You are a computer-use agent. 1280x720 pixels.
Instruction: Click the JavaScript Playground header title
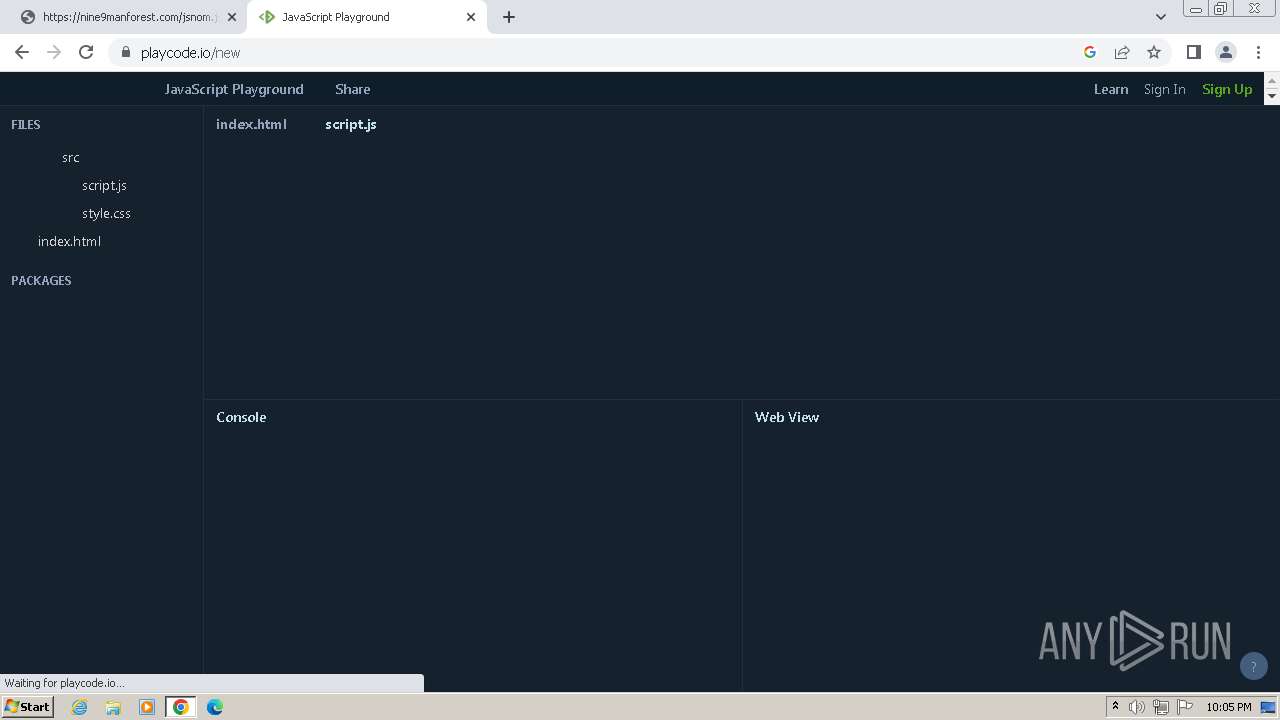click(x=234, y=89)
